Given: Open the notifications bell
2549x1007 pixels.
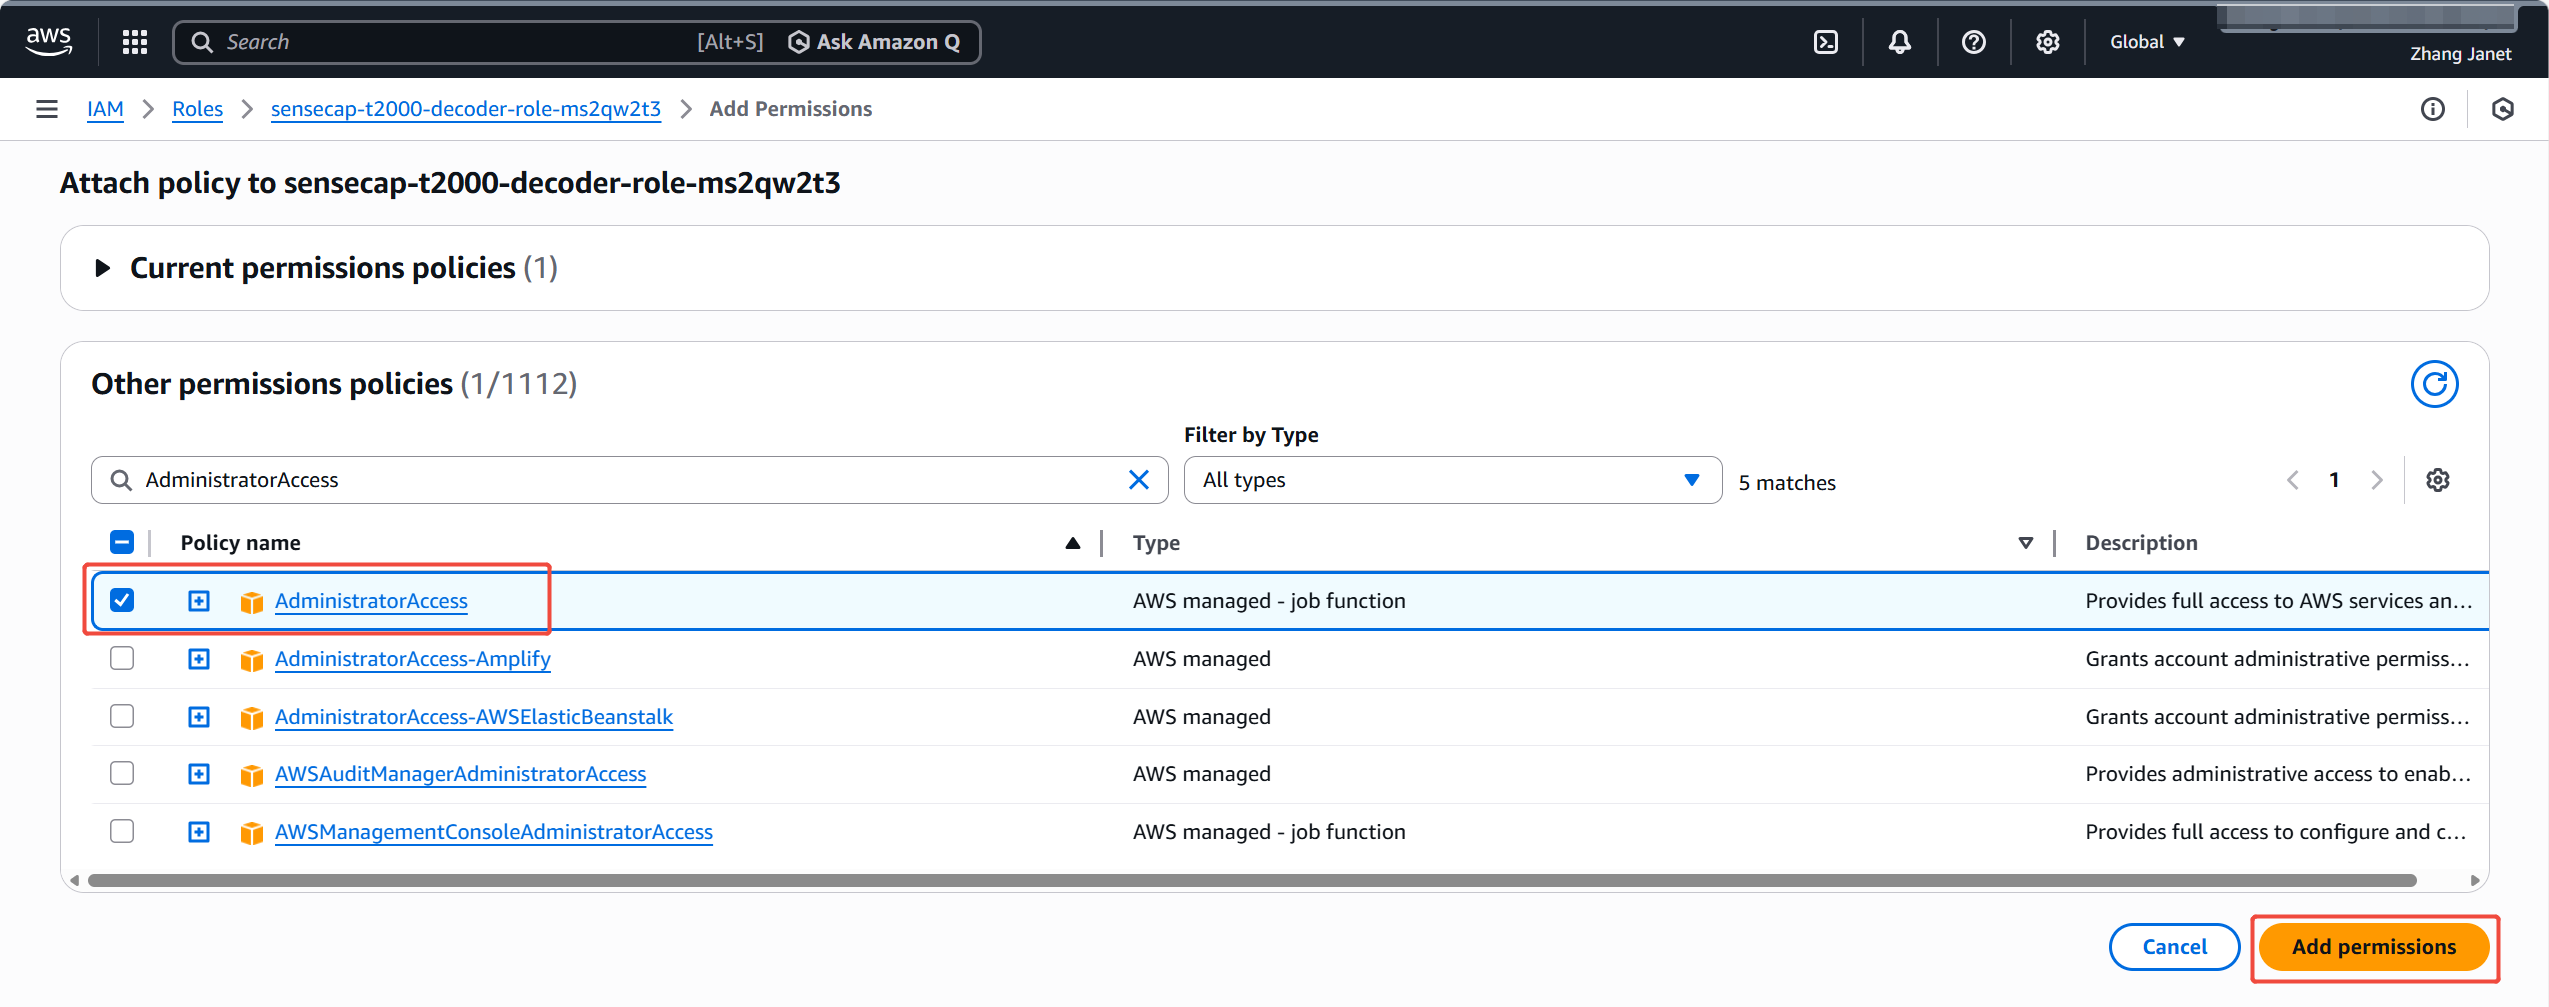Looking at the screenshot, I should point(1899,42).
